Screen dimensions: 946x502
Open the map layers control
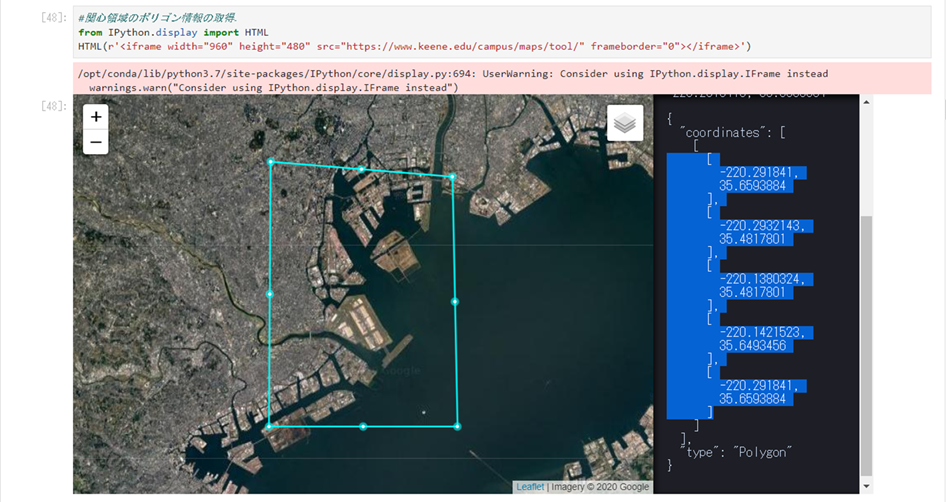(624, 123)
